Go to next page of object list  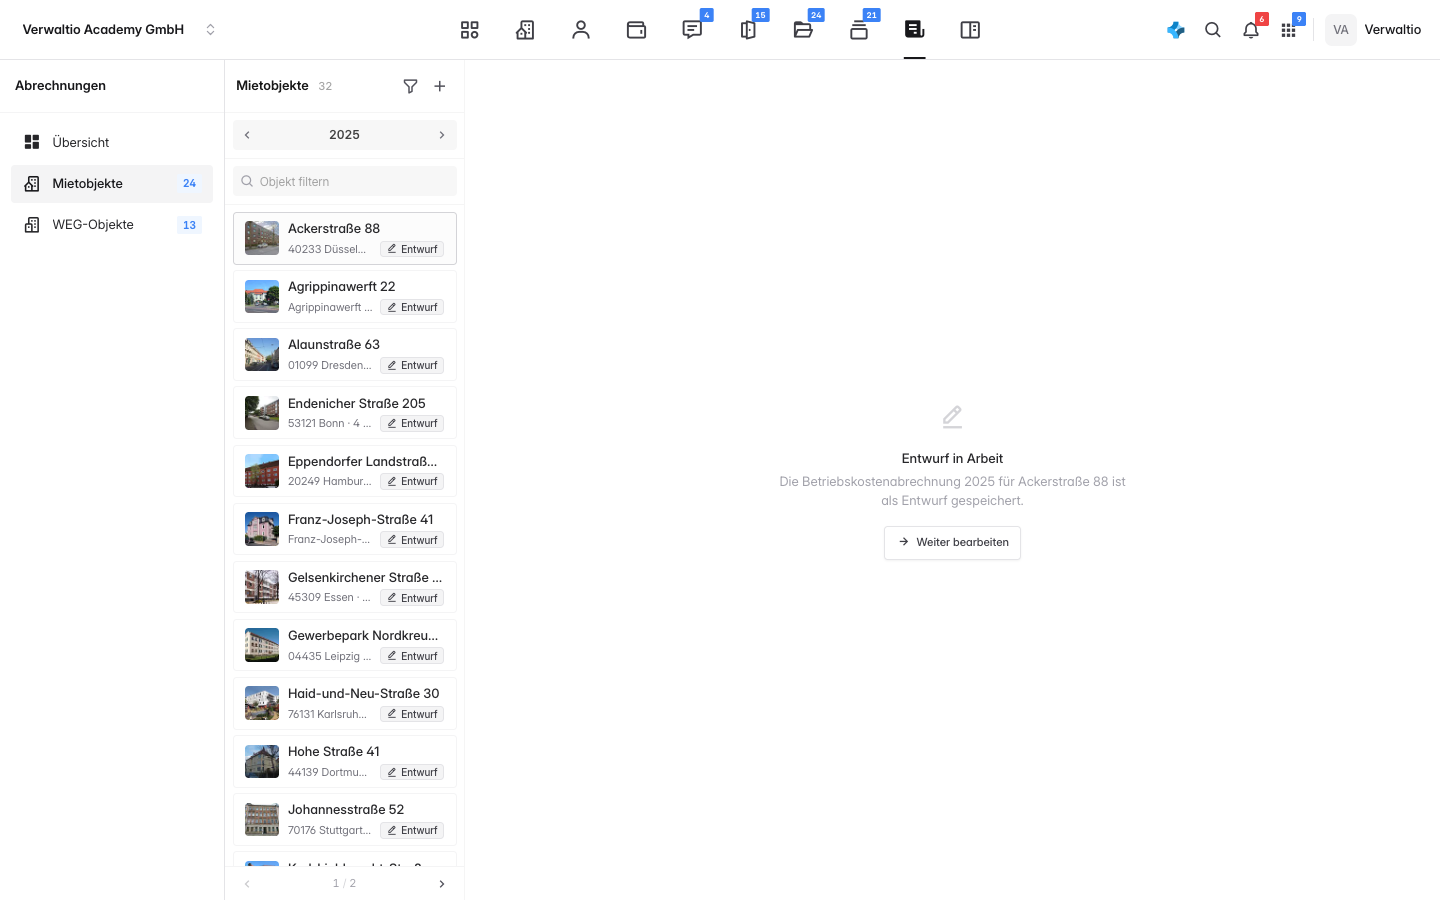coord(442,884)
